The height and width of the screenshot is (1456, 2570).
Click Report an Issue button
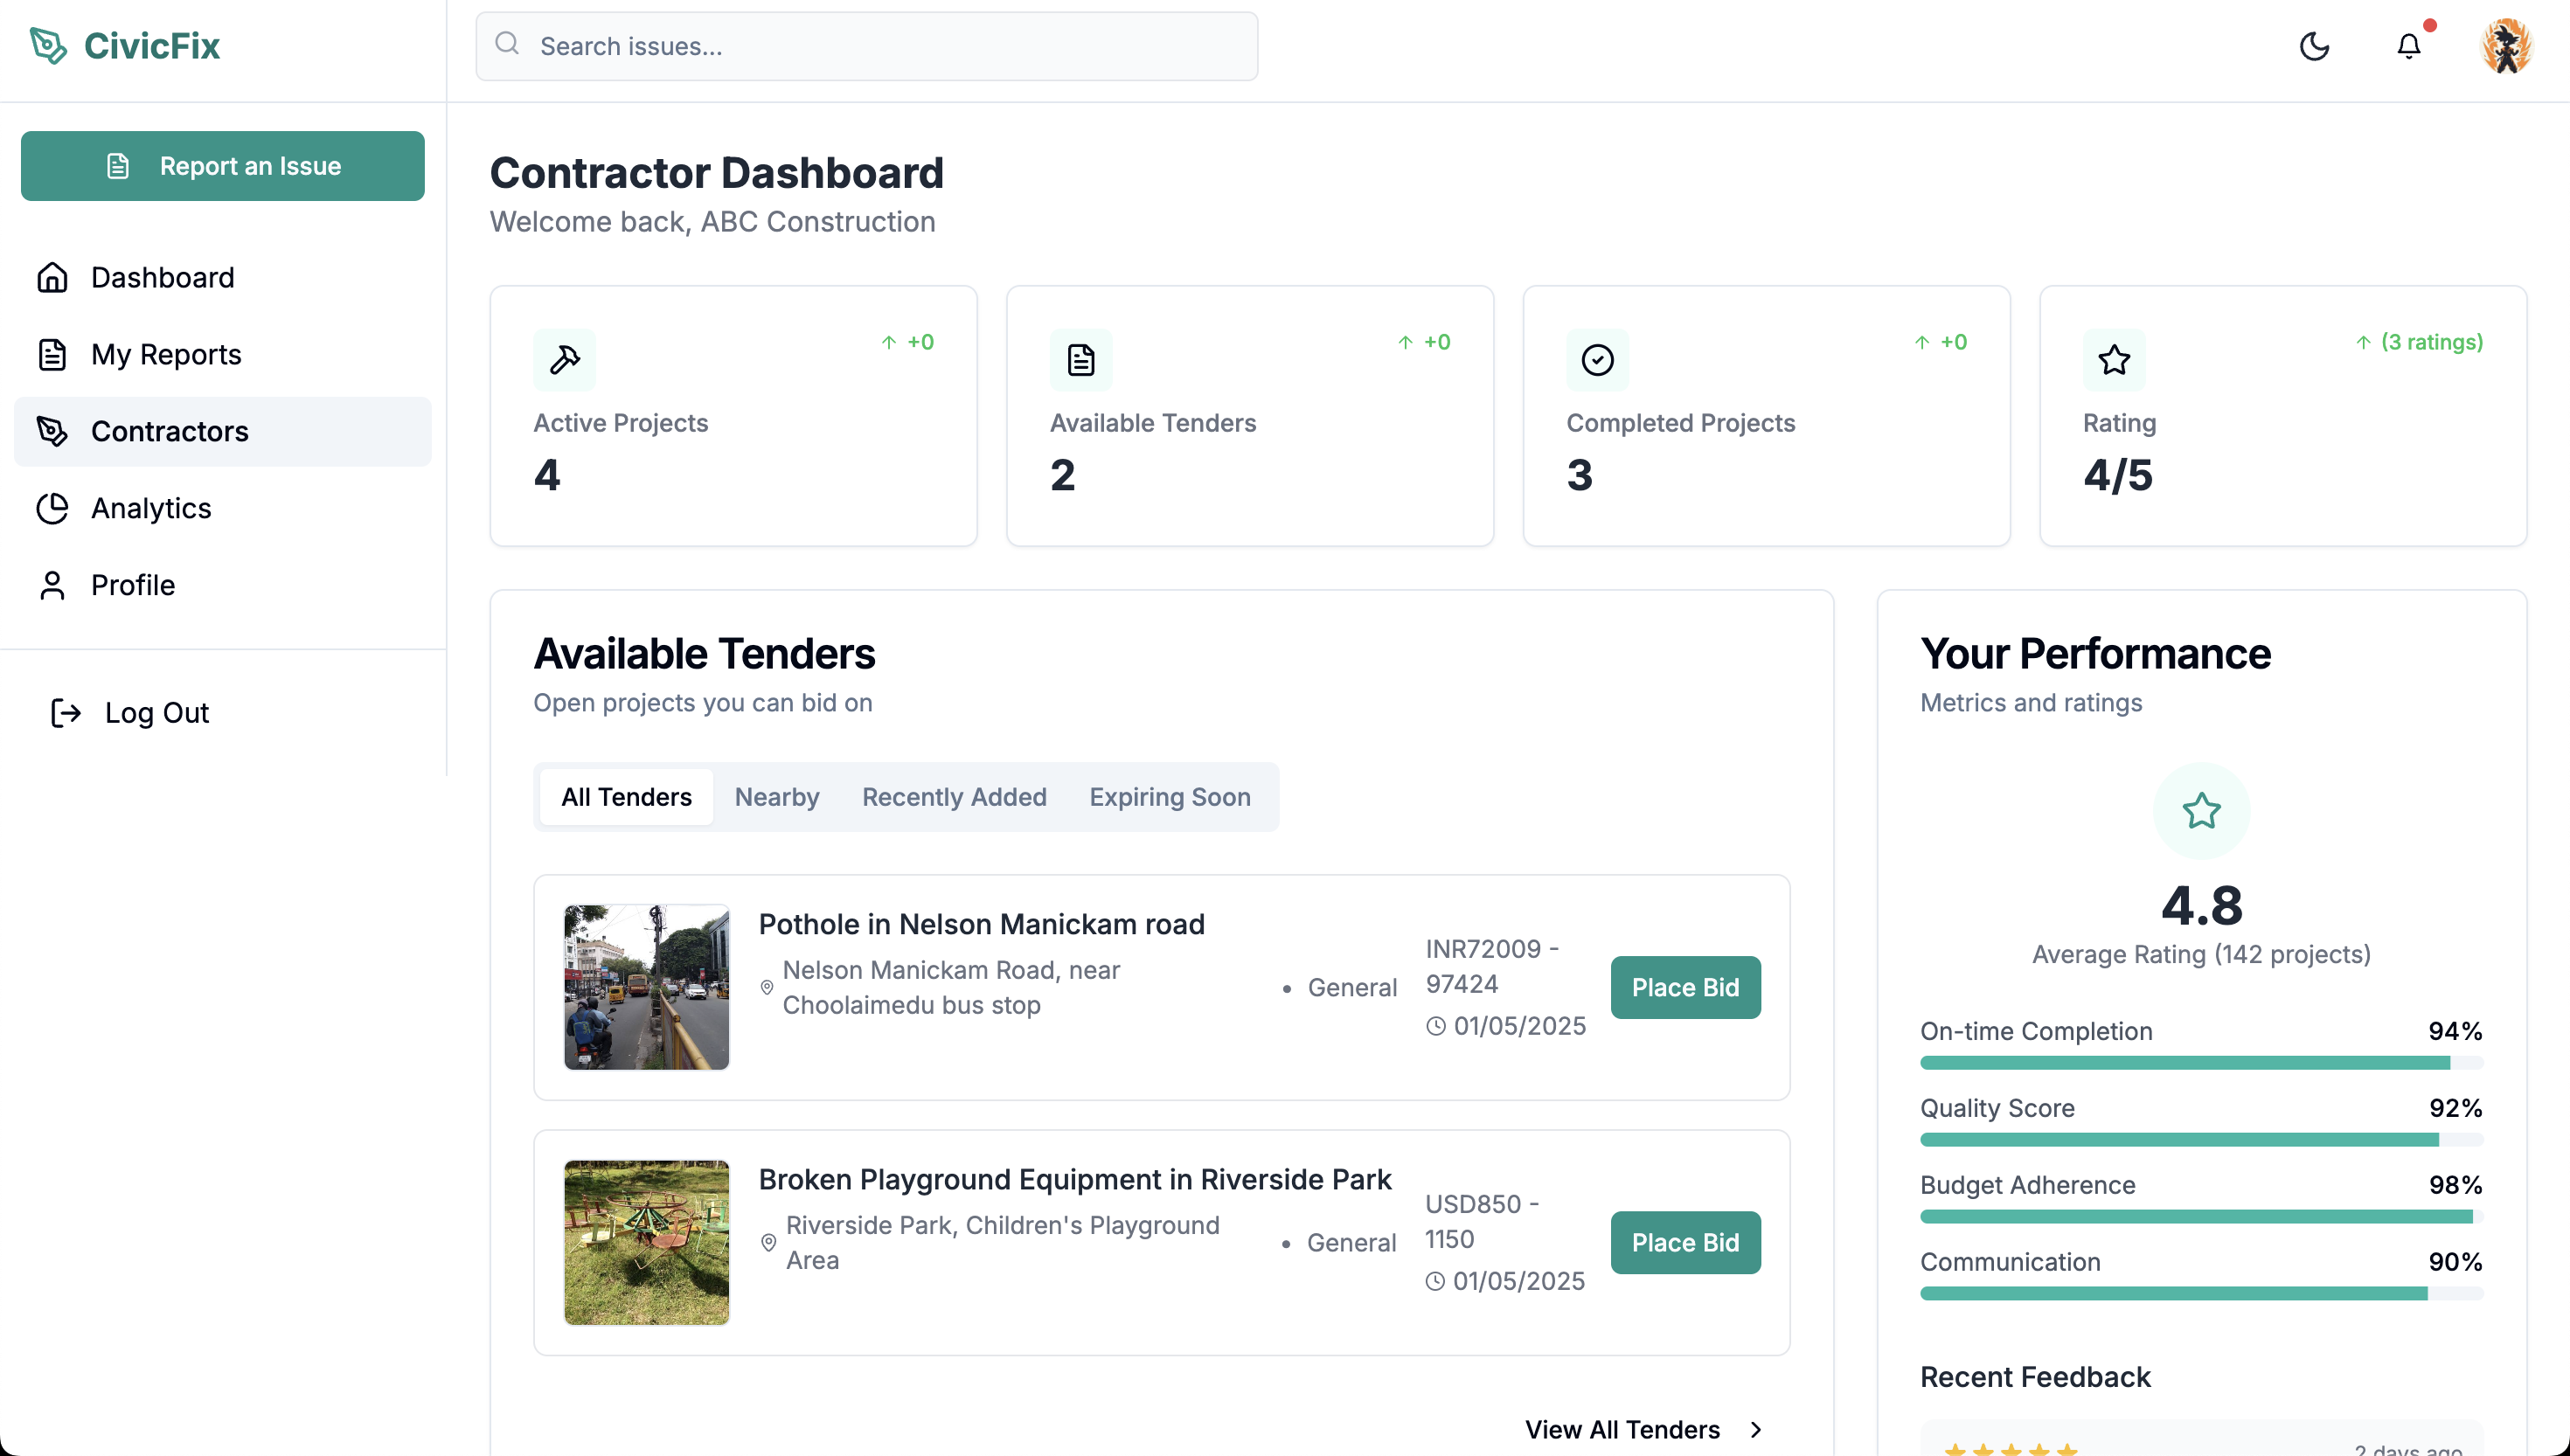[222, 166]
